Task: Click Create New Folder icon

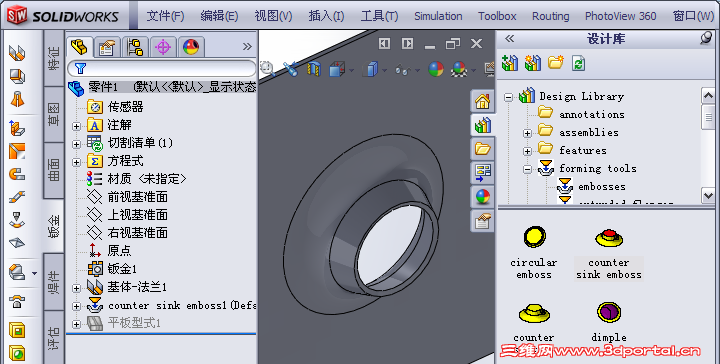Action: (x=556, y=62)
